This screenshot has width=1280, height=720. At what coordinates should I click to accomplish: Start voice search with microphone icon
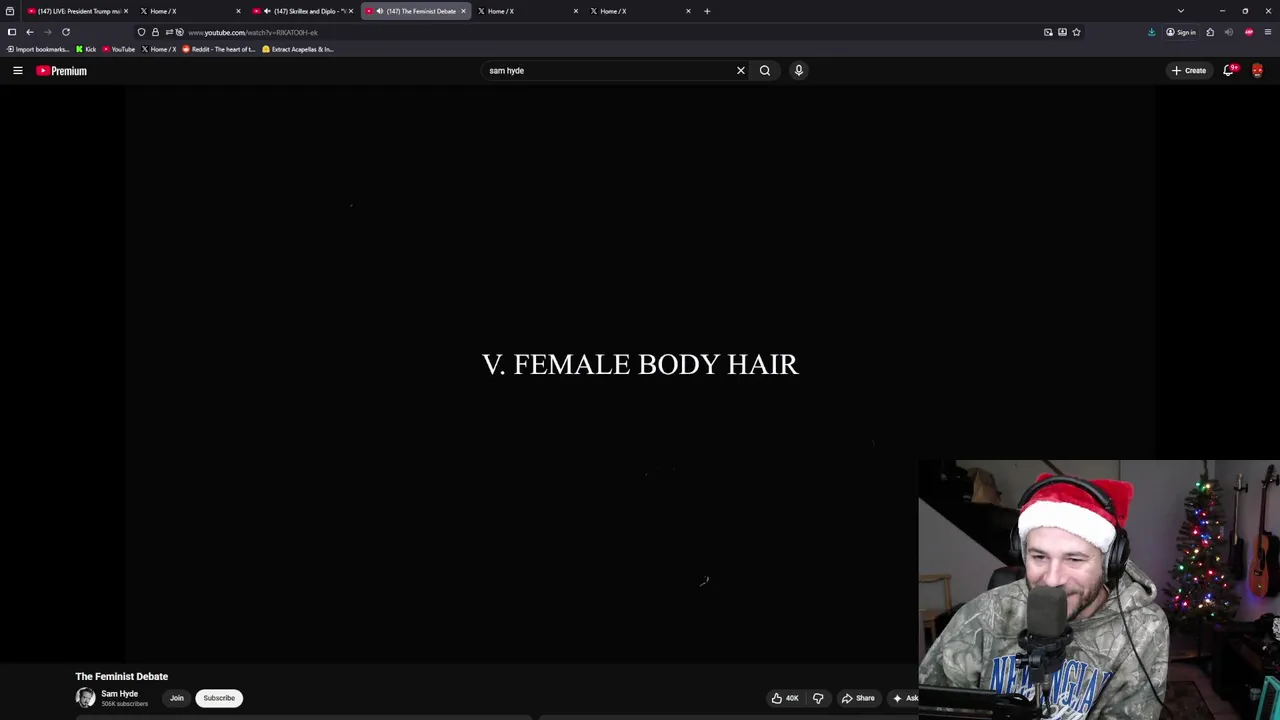point(799,71)
